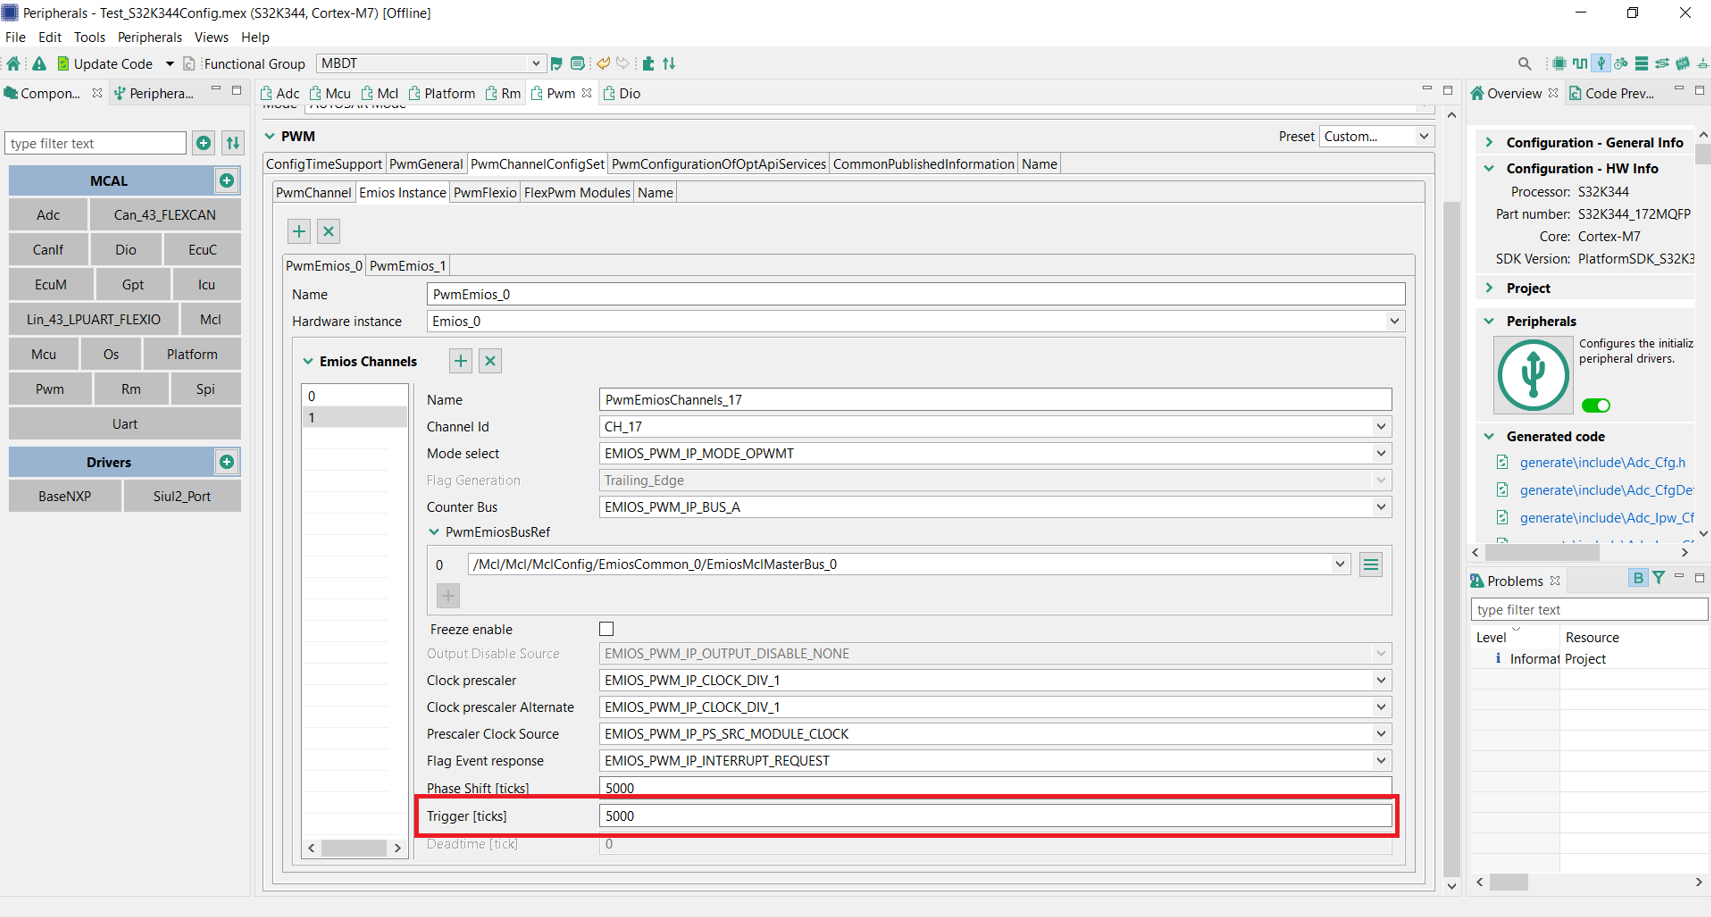Add a new Emios Channel with the plus icon
1711x917 pixels.
coord(460,361)
